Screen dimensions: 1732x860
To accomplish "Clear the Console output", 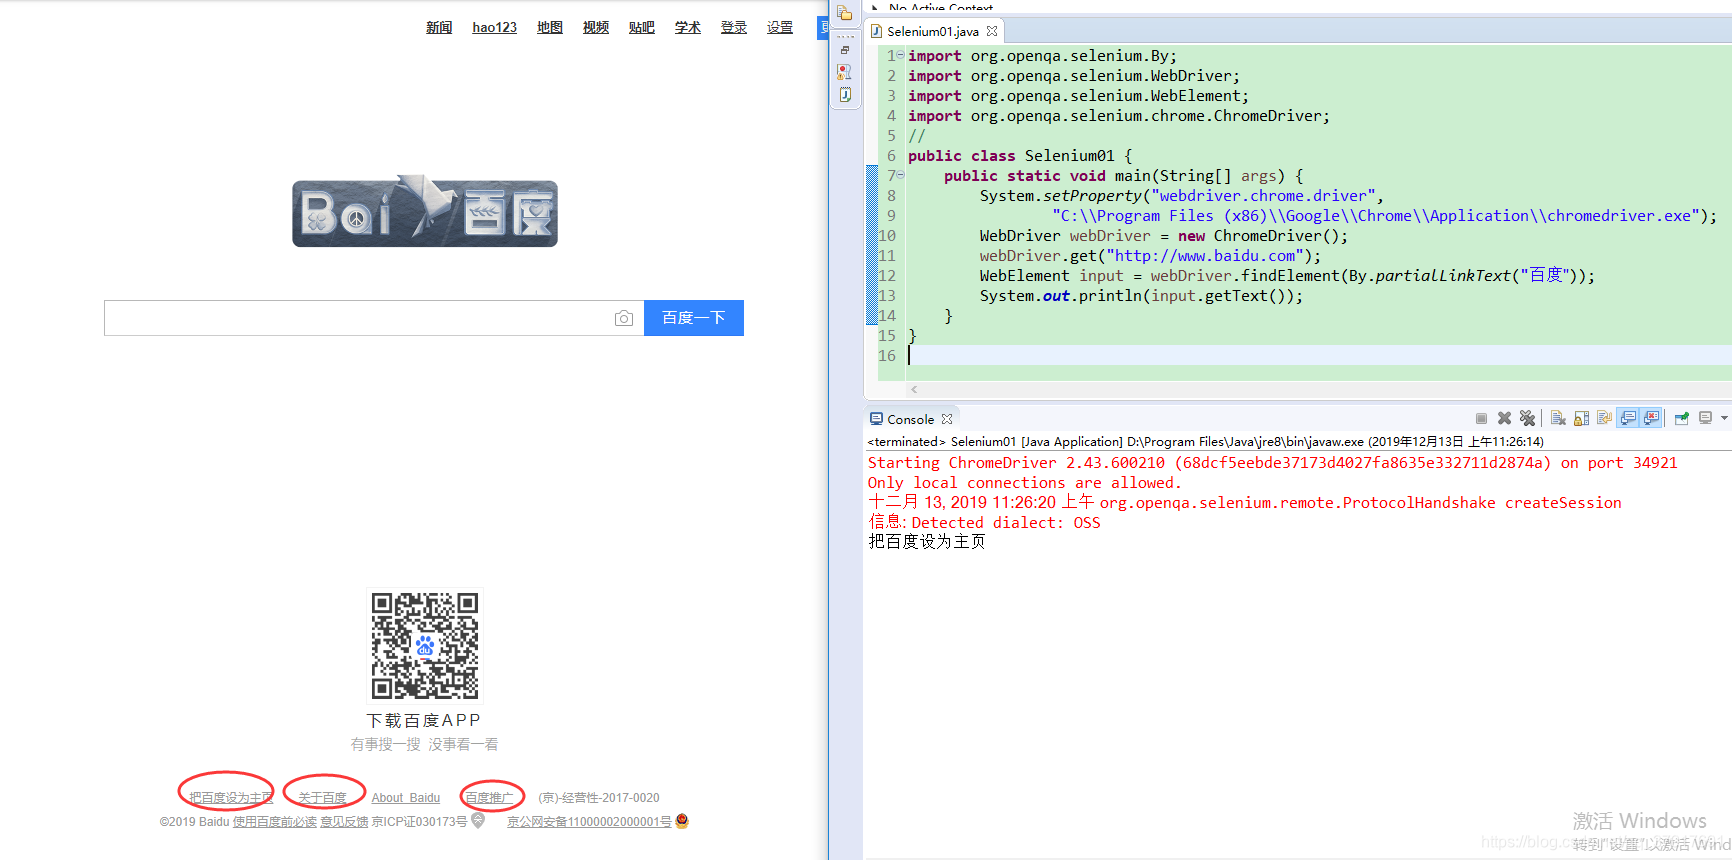I will [1558, 419].
